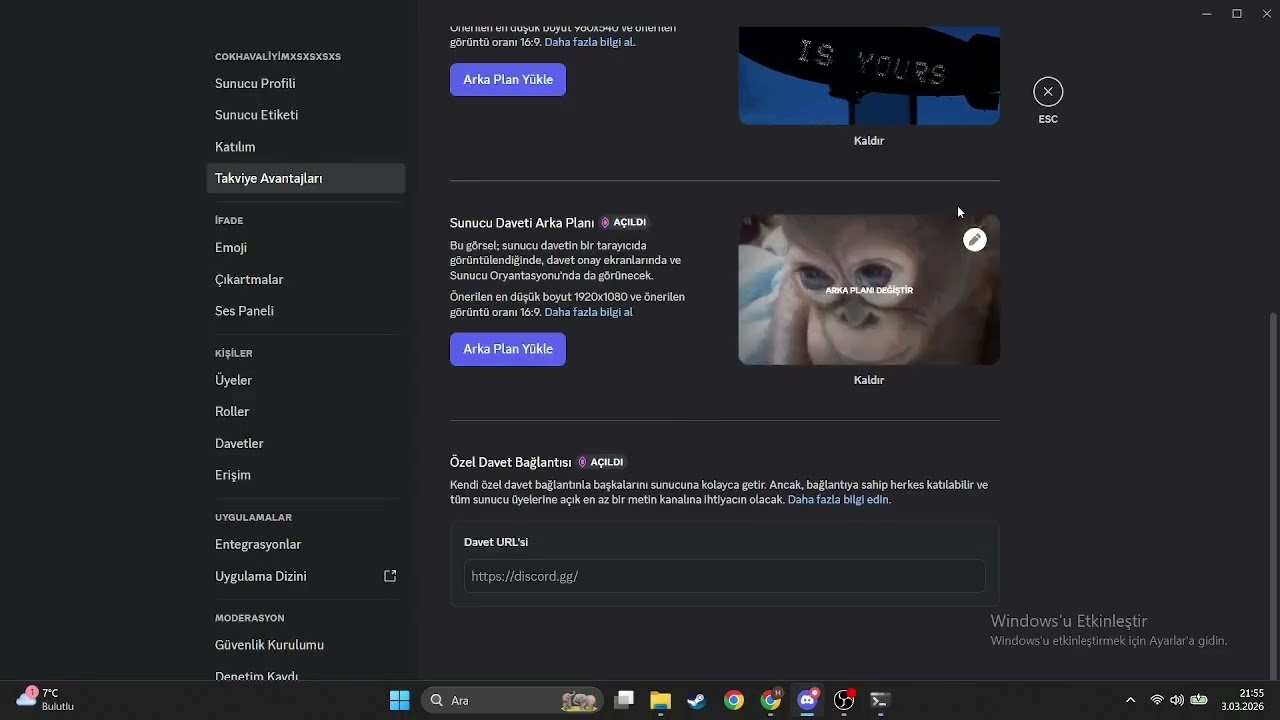Click monkey invite background thumbnail
1280x720 pixels.
[x=869, y=290]
